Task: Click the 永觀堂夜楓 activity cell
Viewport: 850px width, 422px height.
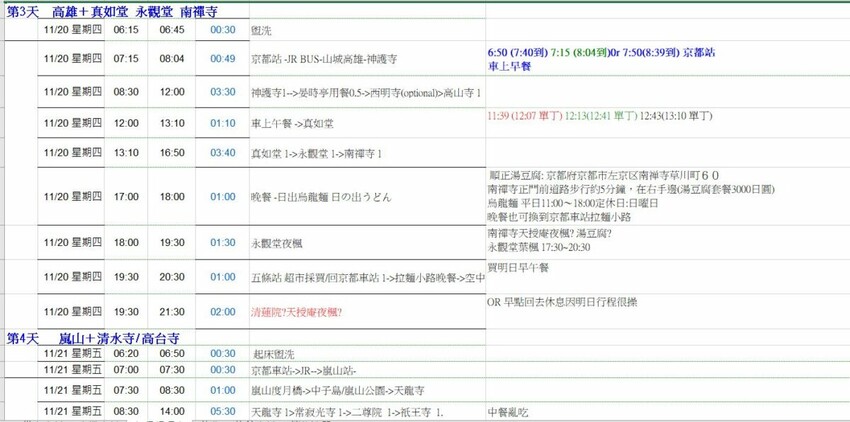Action: point(281,242)
